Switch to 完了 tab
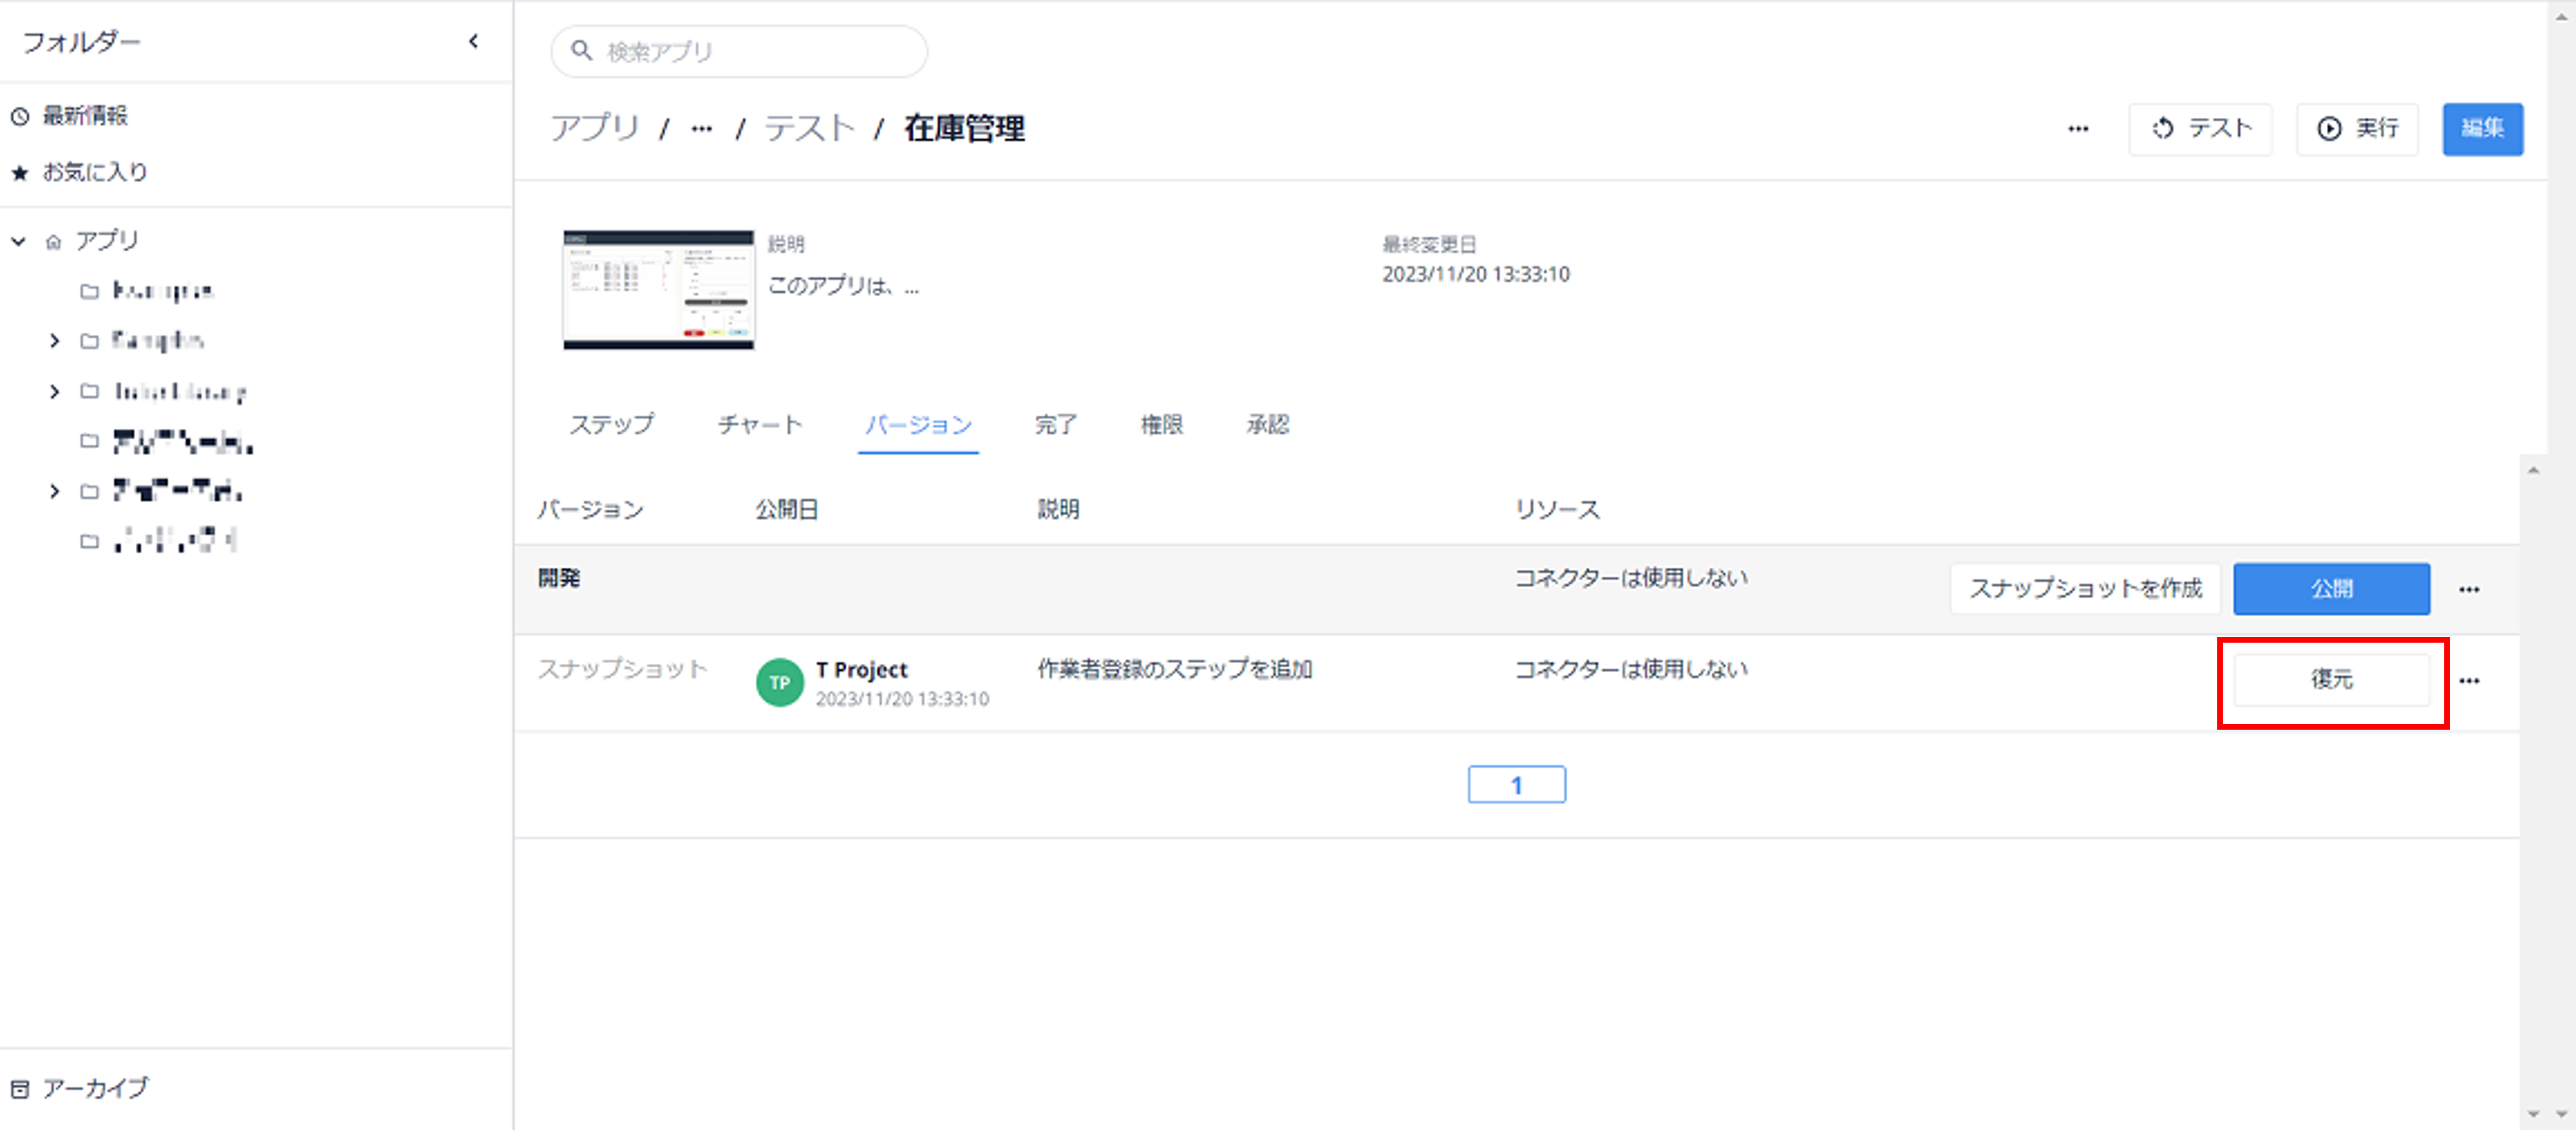2576x1130 pixels. (1055, 425)
